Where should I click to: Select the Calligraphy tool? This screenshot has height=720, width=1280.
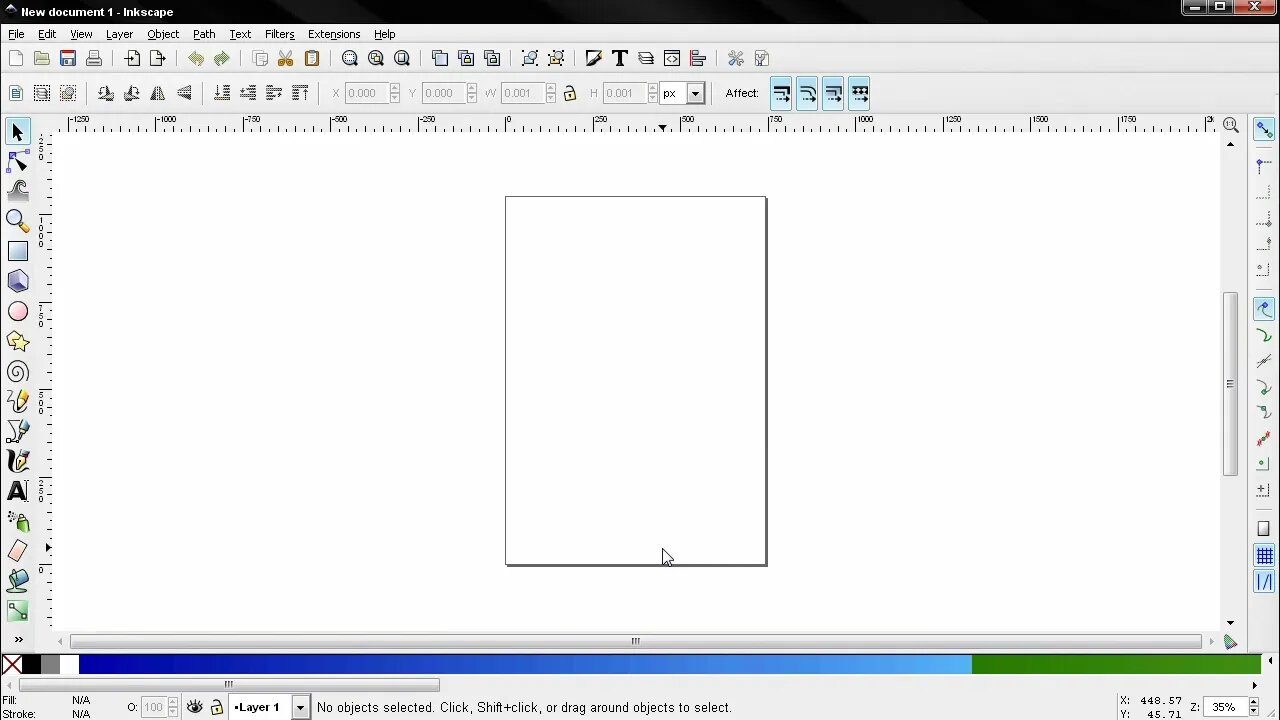17,461
